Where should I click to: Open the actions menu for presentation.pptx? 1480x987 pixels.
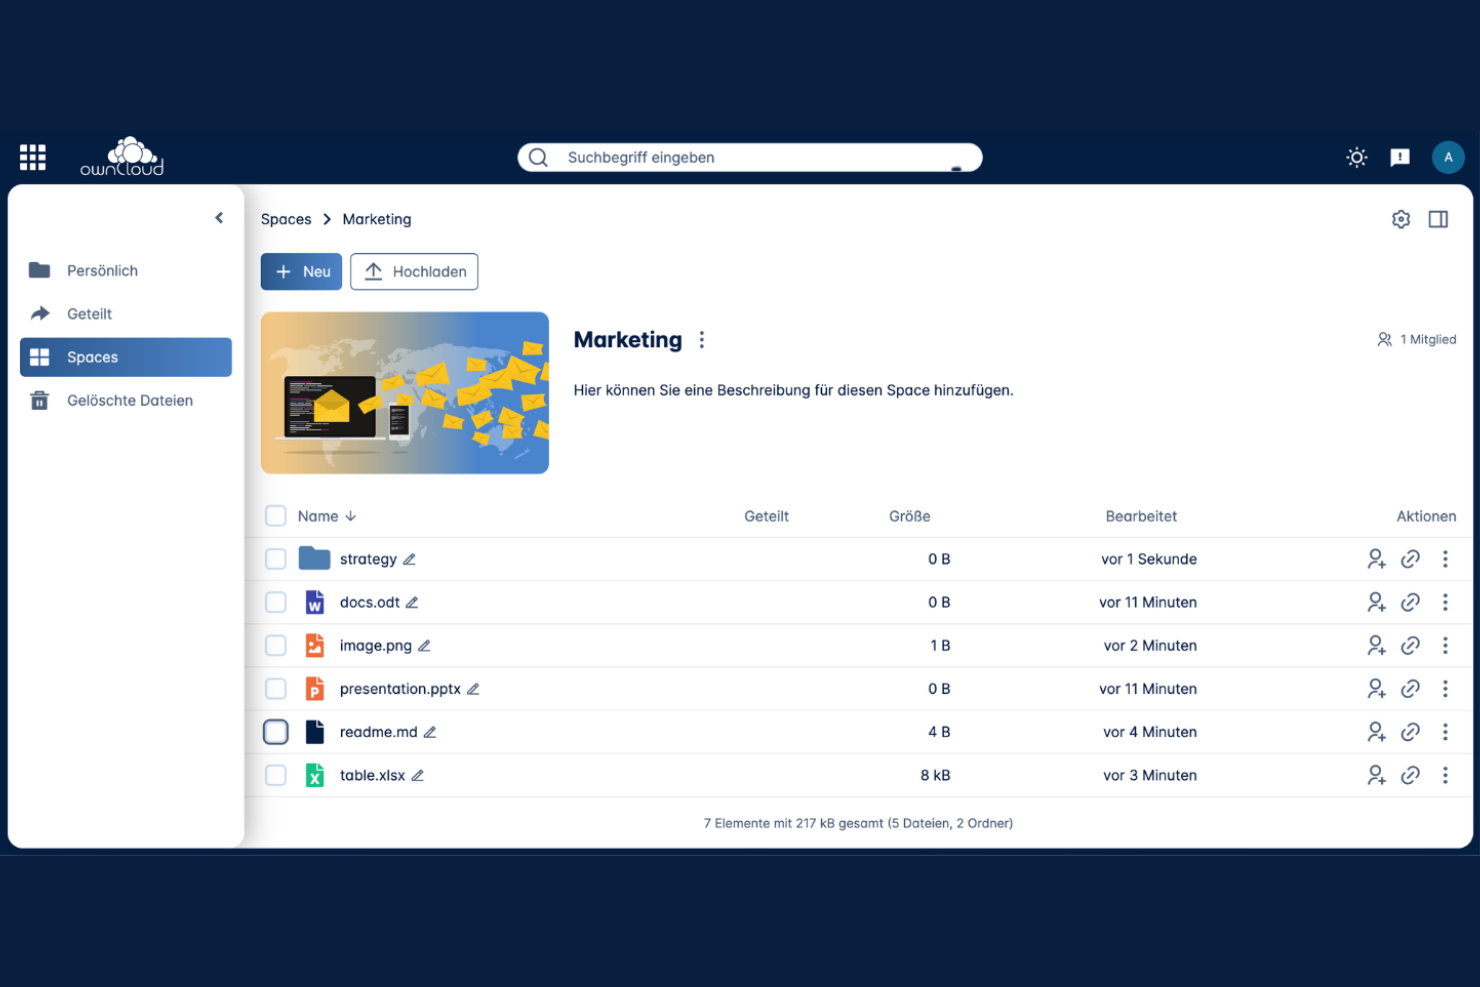tap(1445, 688)
